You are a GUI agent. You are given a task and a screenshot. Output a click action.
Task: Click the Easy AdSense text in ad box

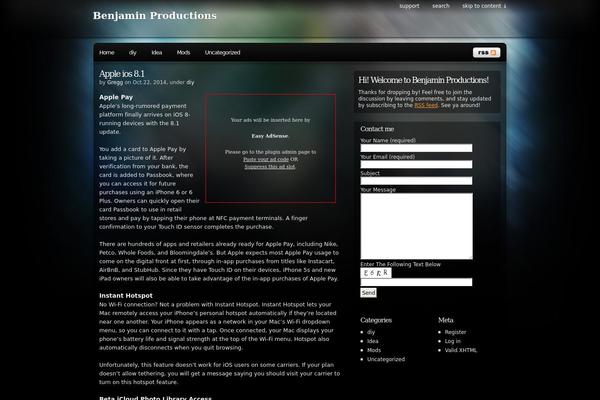click(270, 136)
